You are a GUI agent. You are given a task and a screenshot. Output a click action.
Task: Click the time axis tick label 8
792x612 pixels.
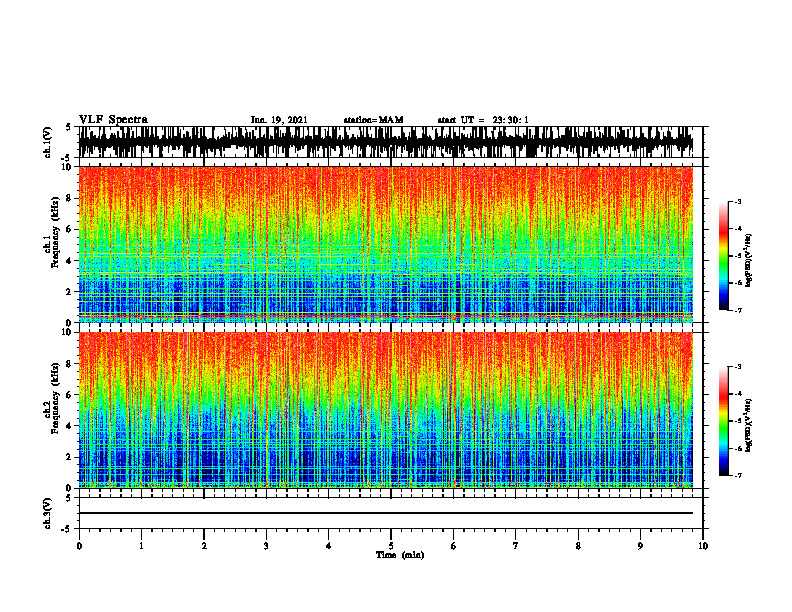pos(578,546)
